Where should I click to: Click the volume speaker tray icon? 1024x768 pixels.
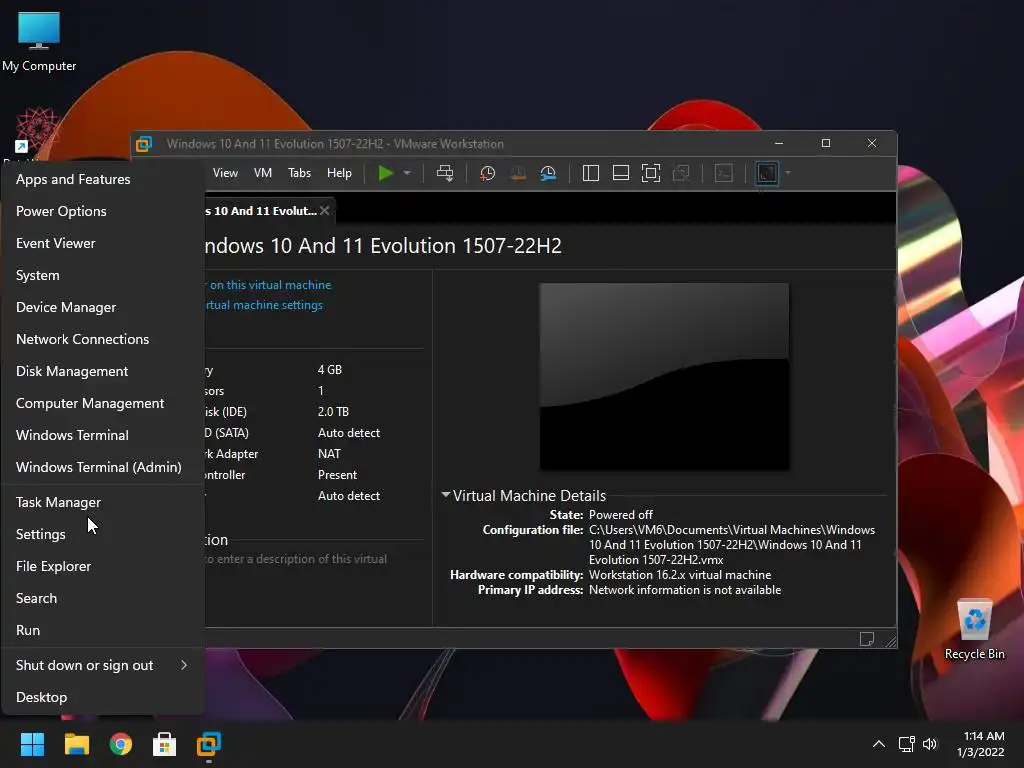930,744
